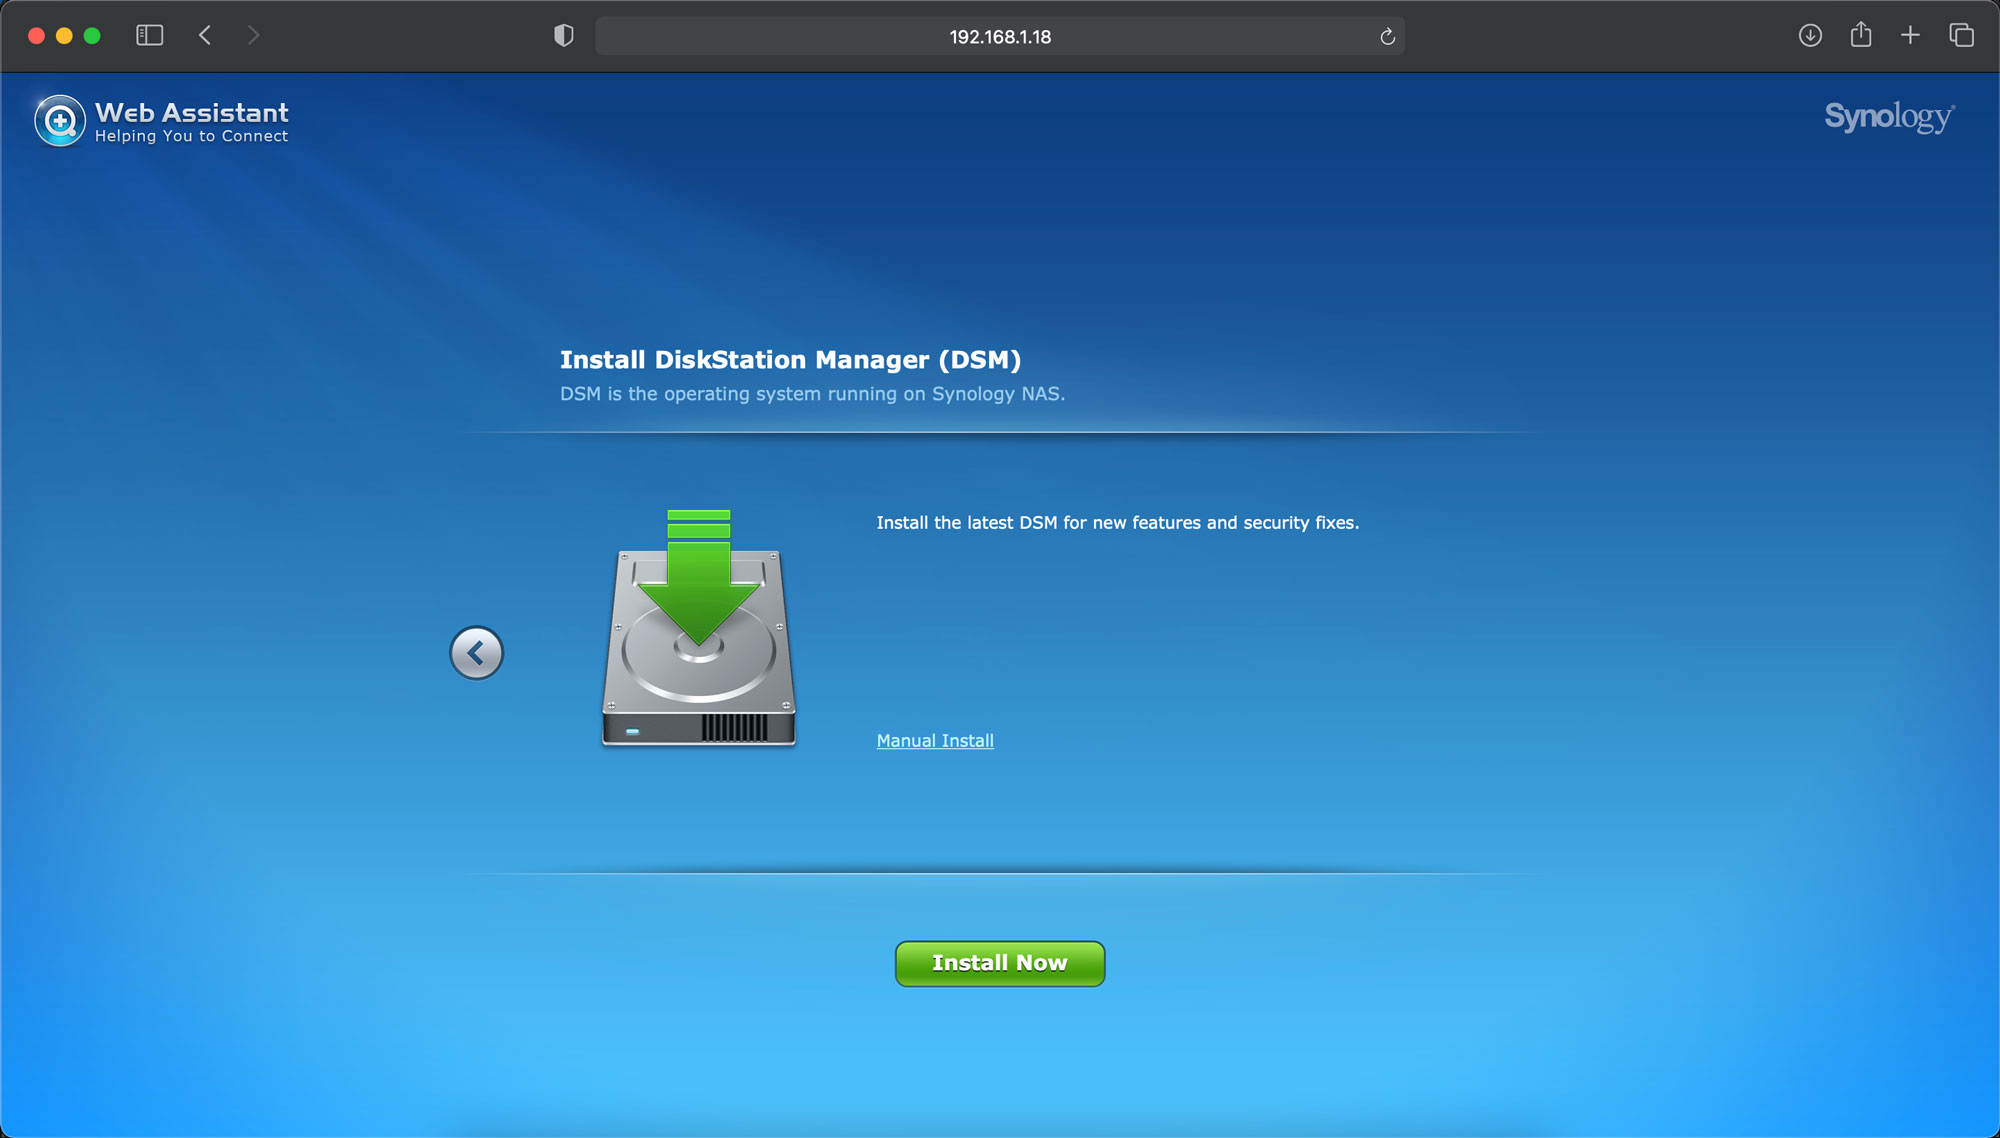
Task: Click 'DSM is the operating system' subtitle
Action: (x=812, y=394)
